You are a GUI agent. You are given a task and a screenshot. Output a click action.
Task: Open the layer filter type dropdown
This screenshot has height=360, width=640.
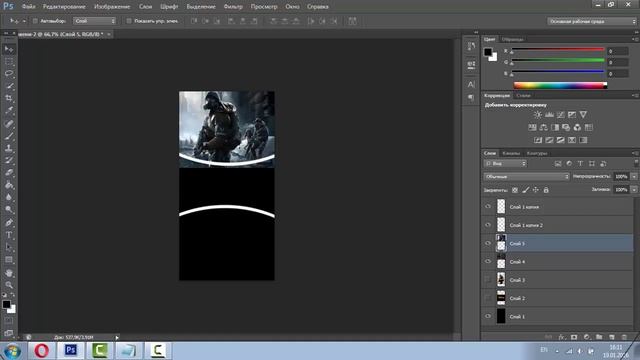click(x=505, y=164)
